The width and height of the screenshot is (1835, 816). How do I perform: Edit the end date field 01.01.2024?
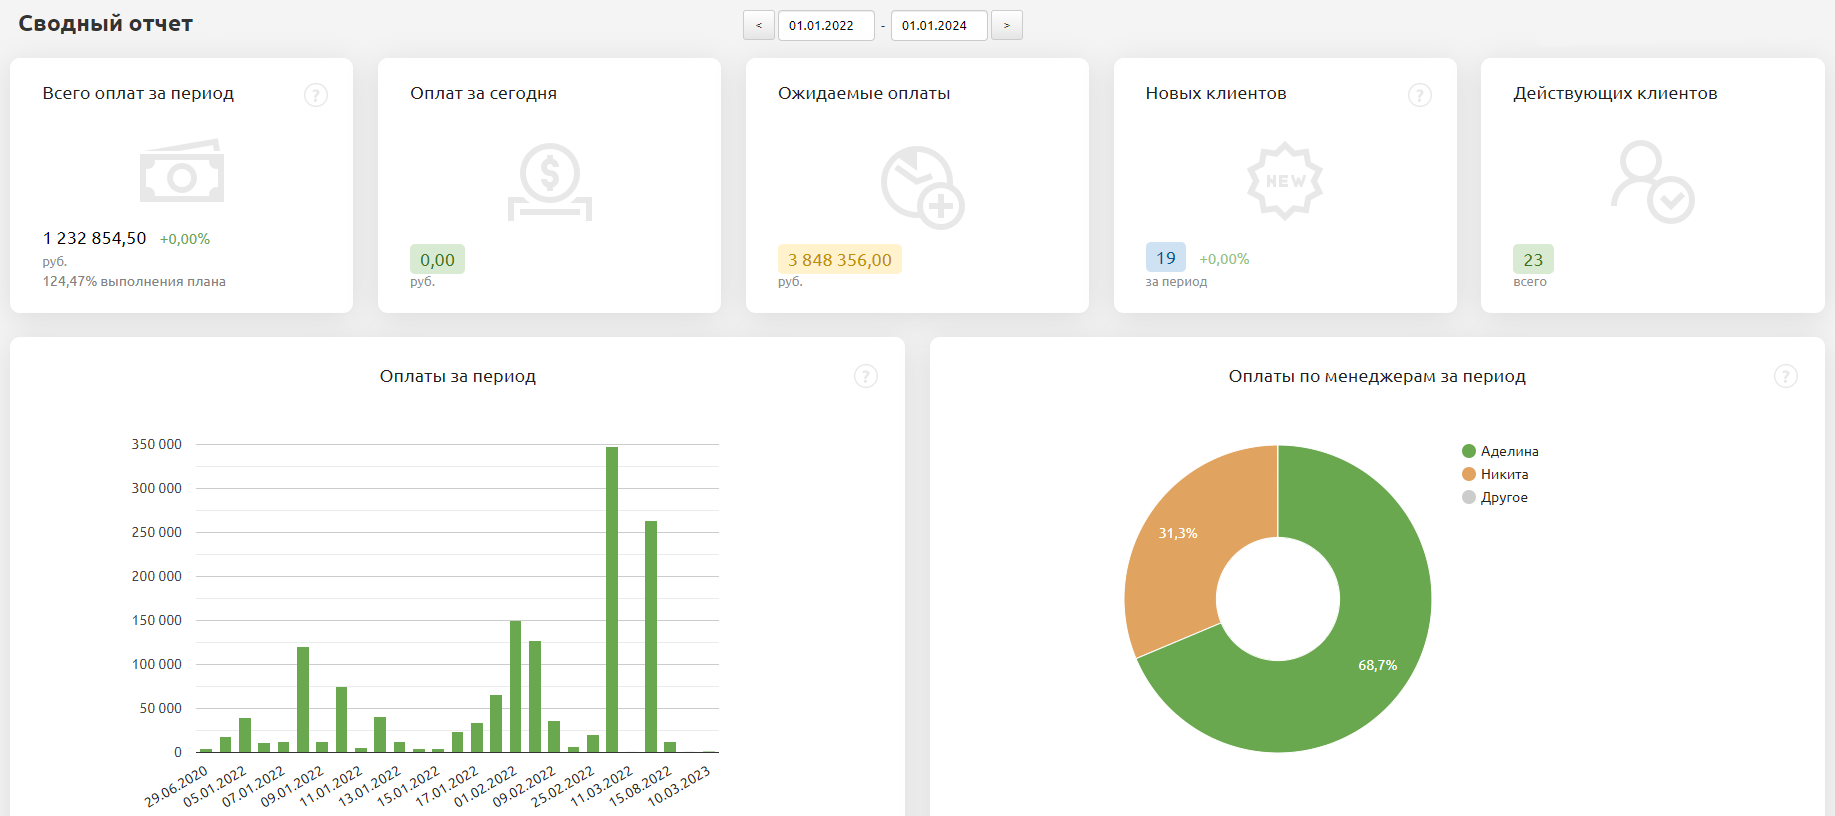[x=938, y=25]
